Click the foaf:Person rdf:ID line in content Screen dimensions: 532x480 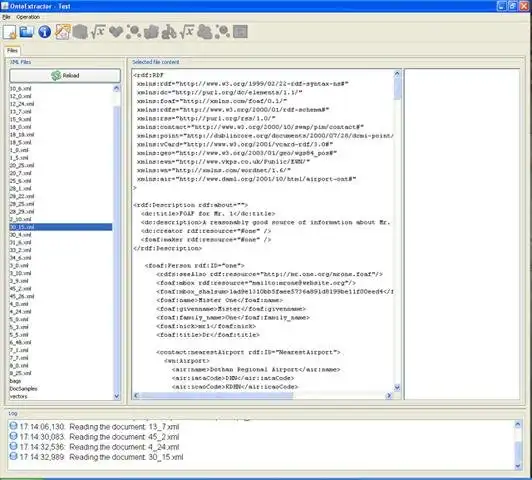point(194,266)
